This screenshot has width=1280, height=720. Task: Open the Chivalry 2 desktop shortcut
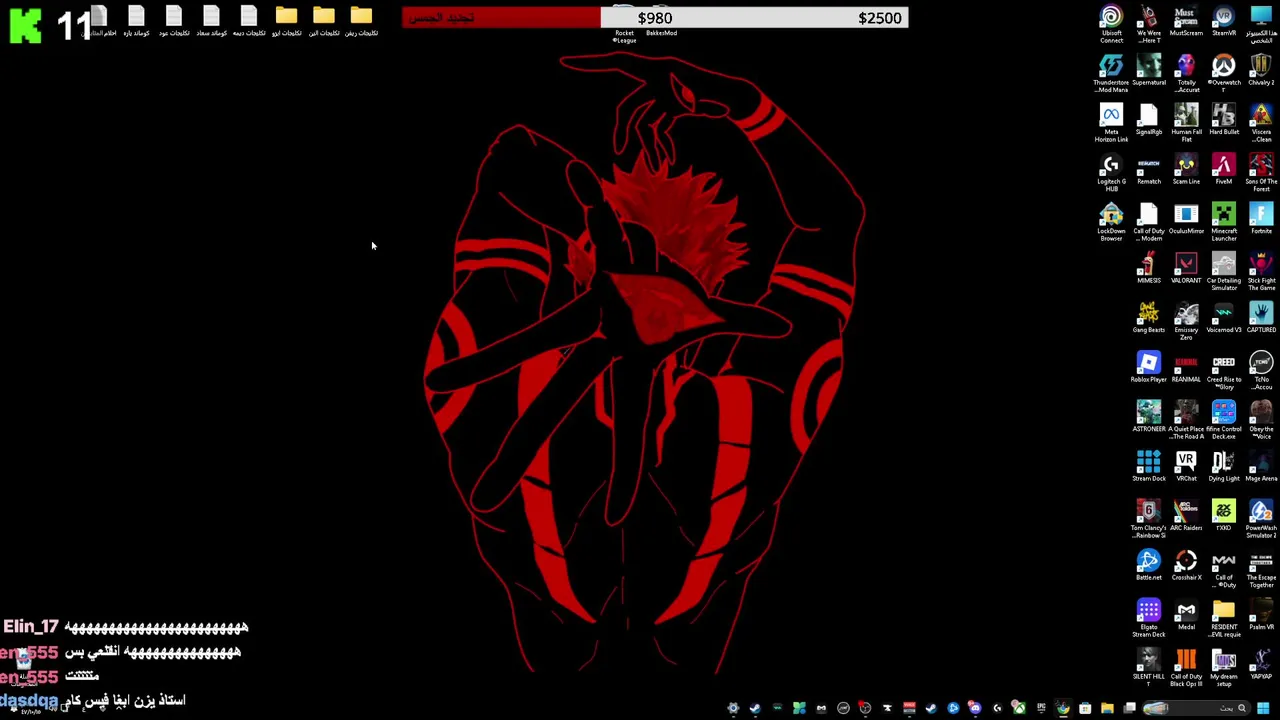point(1261,71)
